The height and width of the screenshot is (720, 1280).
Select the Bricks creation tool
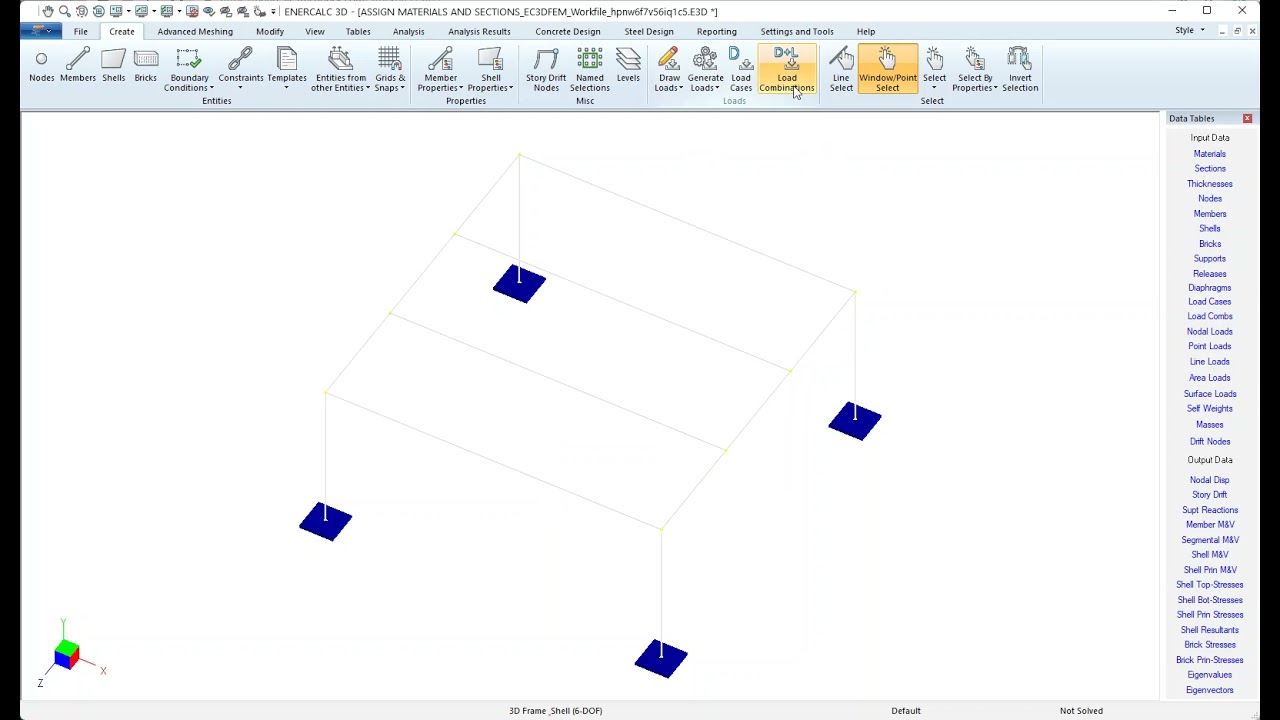[x=146, y=68]
